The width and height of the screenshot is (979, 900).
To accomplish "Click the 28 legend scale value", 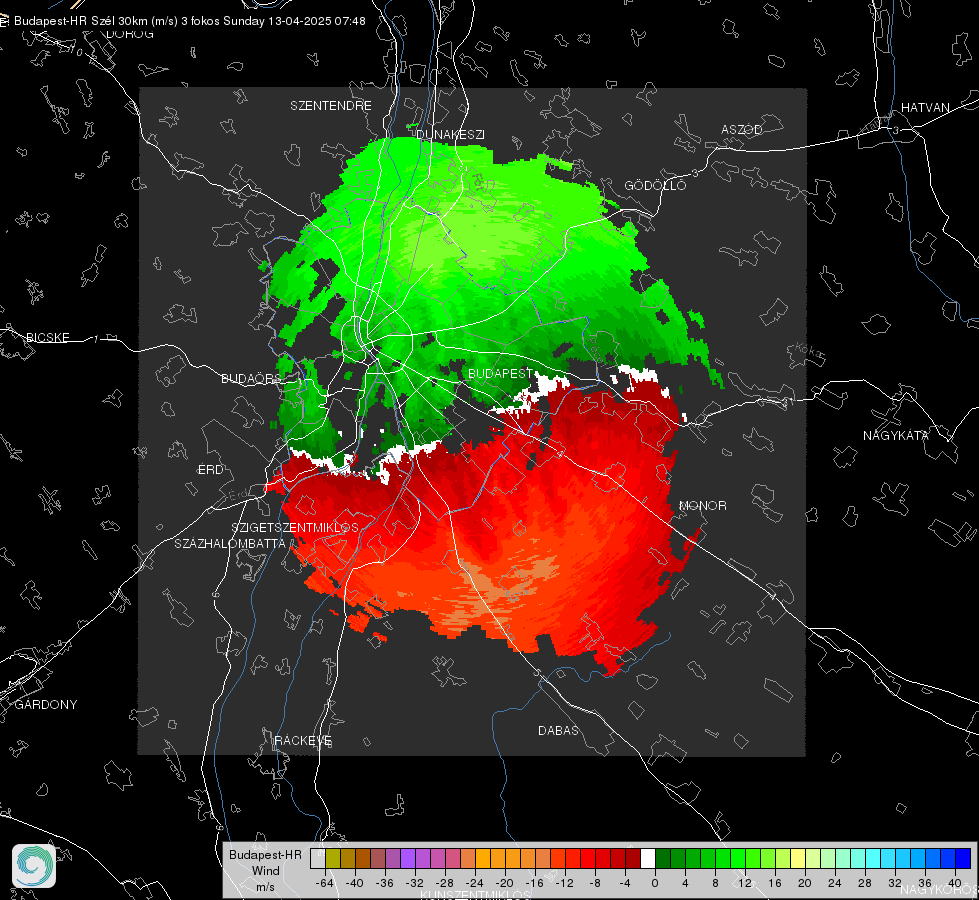I will tap(865, 883).
